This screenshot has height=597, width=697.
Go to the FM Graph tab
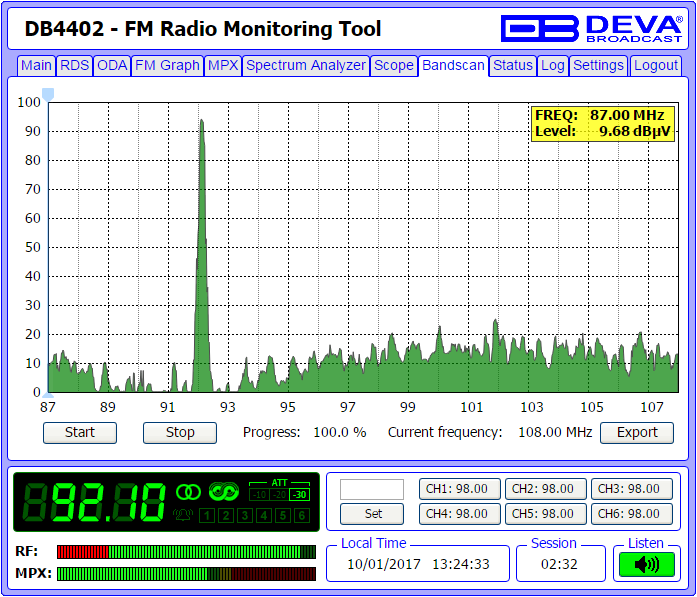click(167, 65)
